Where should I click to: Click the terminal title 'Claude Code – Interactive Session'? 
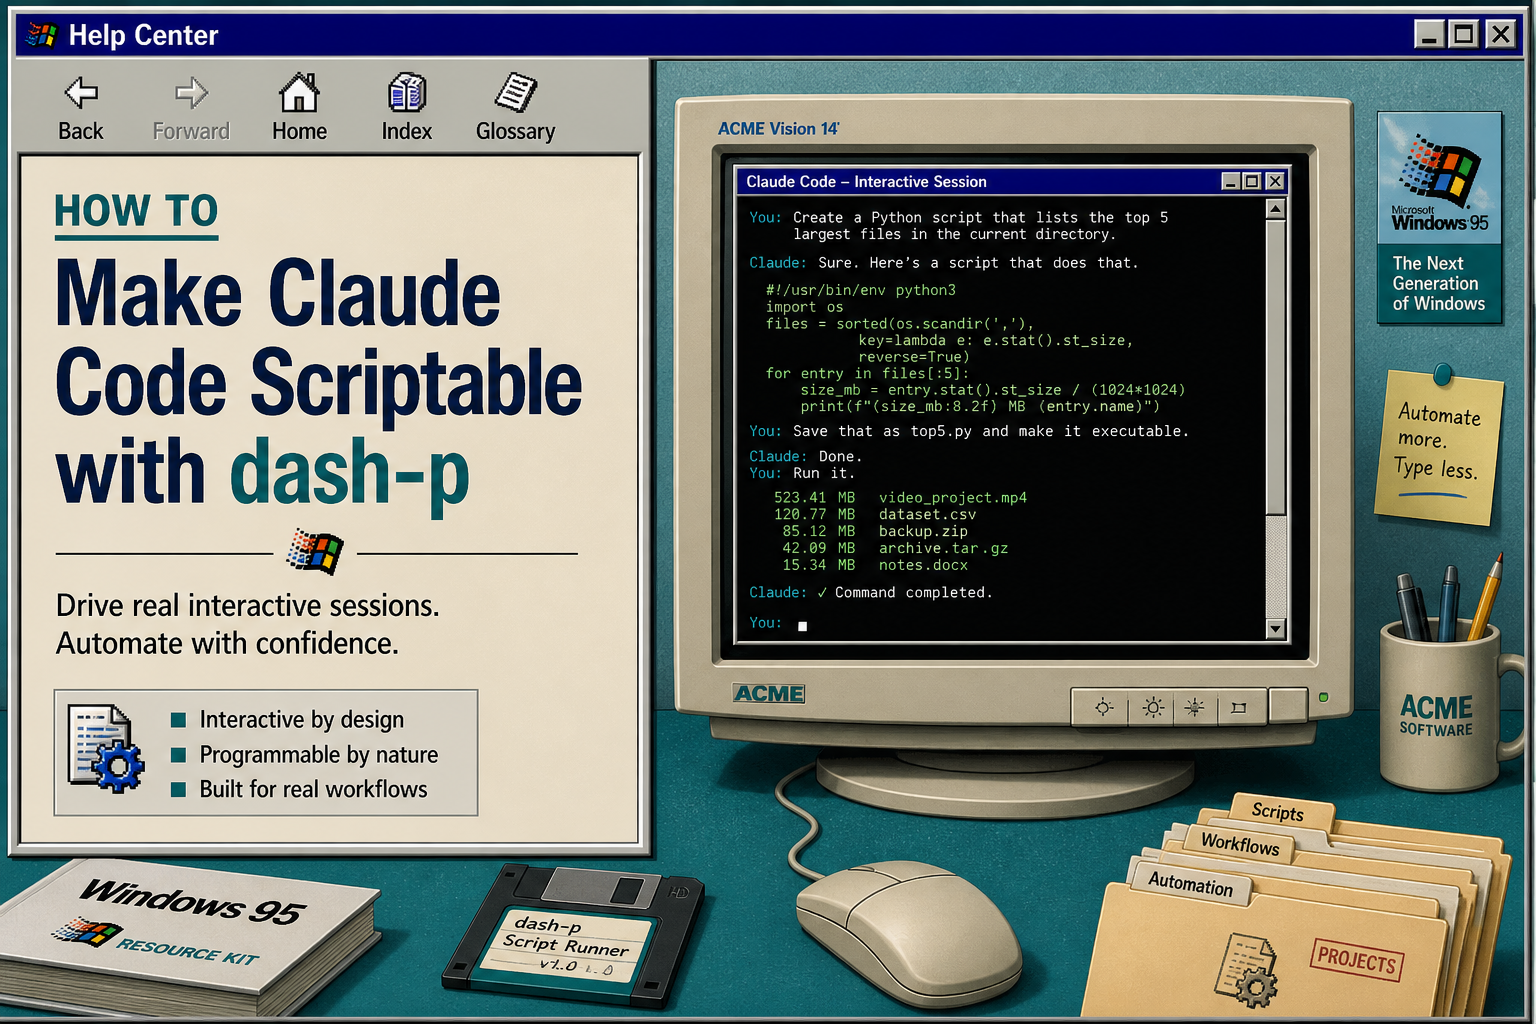866,181
